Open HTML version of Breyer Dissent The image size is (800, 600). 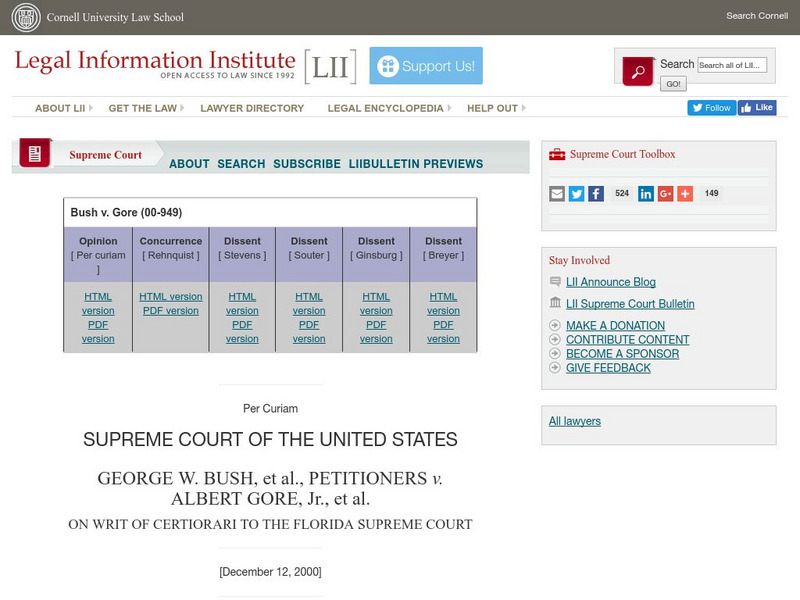click(443, 304)
